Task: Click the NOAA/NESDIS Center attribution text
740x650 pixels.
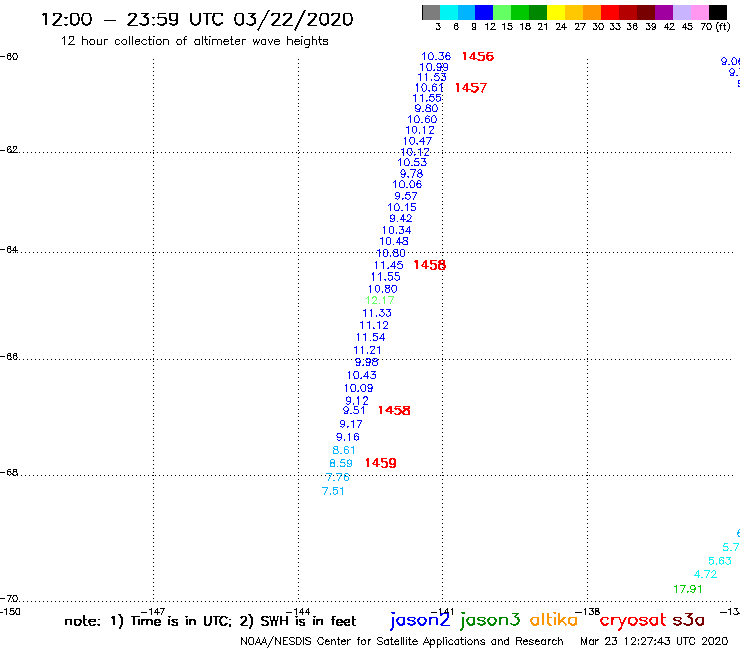Action: click(402, 641)
